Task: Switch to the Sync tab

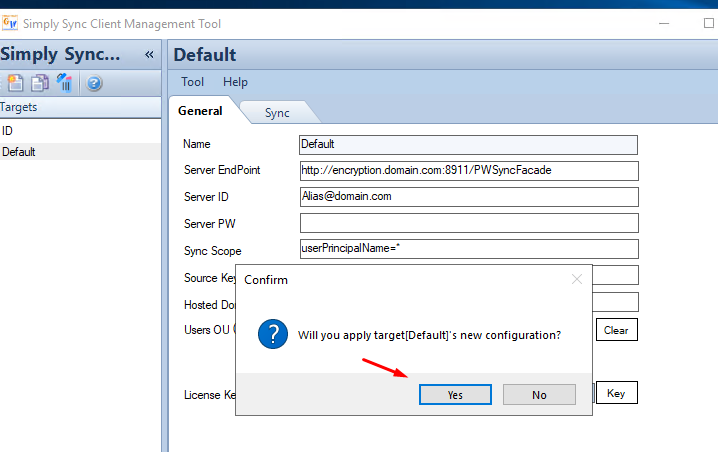Action: pyautogui.click(x=277, y=113)
